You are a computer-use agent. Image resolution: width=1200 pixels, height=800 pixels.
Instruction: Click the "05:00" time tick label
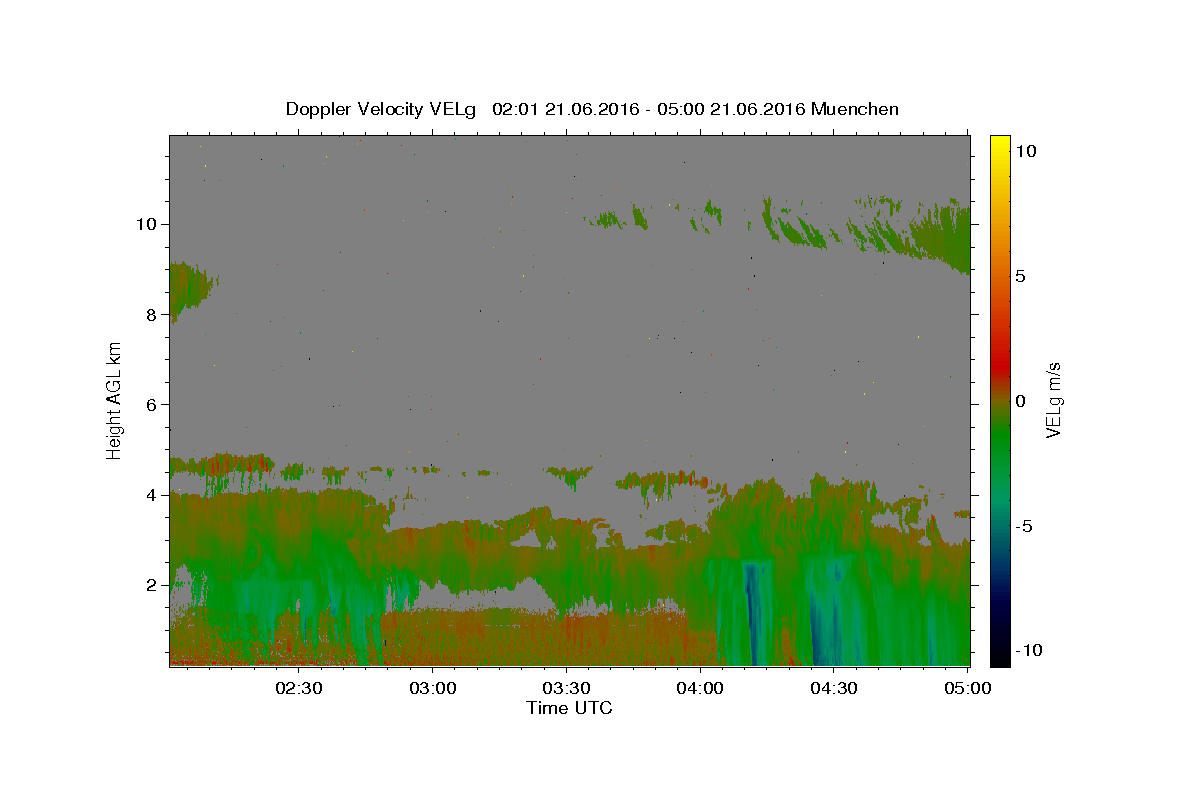pos(968,688)
